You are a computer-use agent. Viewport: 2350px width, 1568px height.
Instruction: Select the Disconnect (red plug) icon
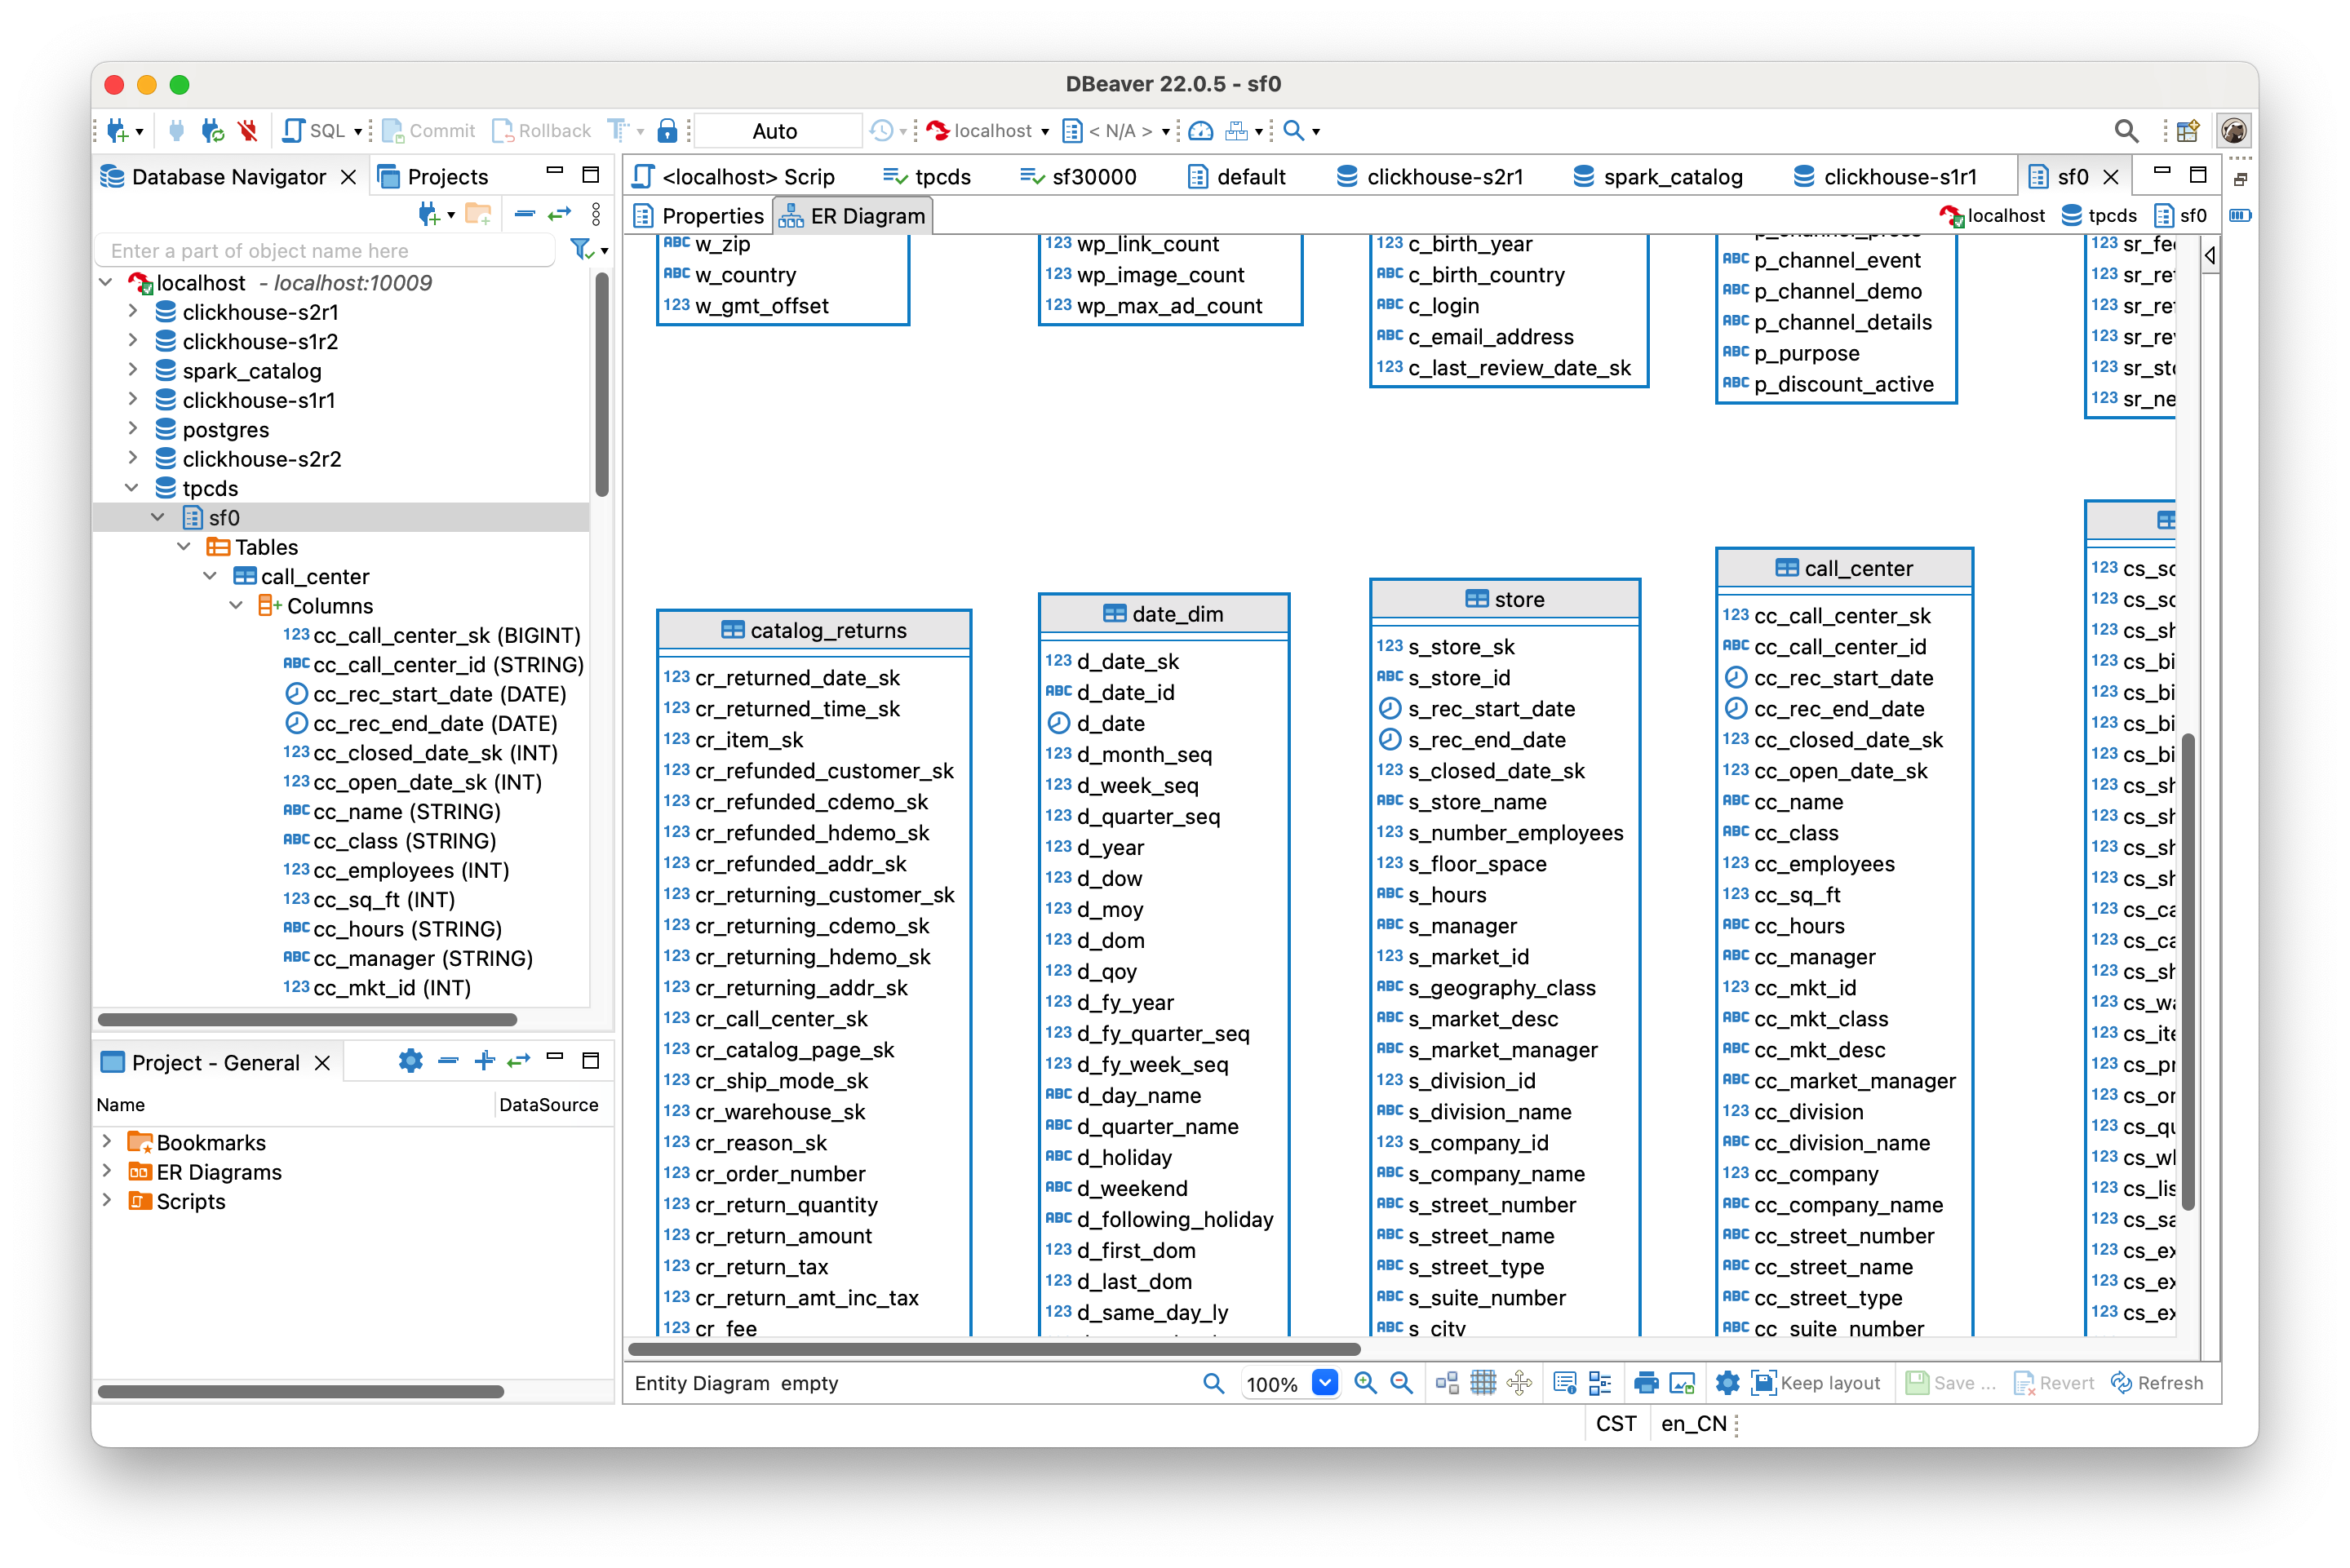pyautogui.click(x=247, y=130)
